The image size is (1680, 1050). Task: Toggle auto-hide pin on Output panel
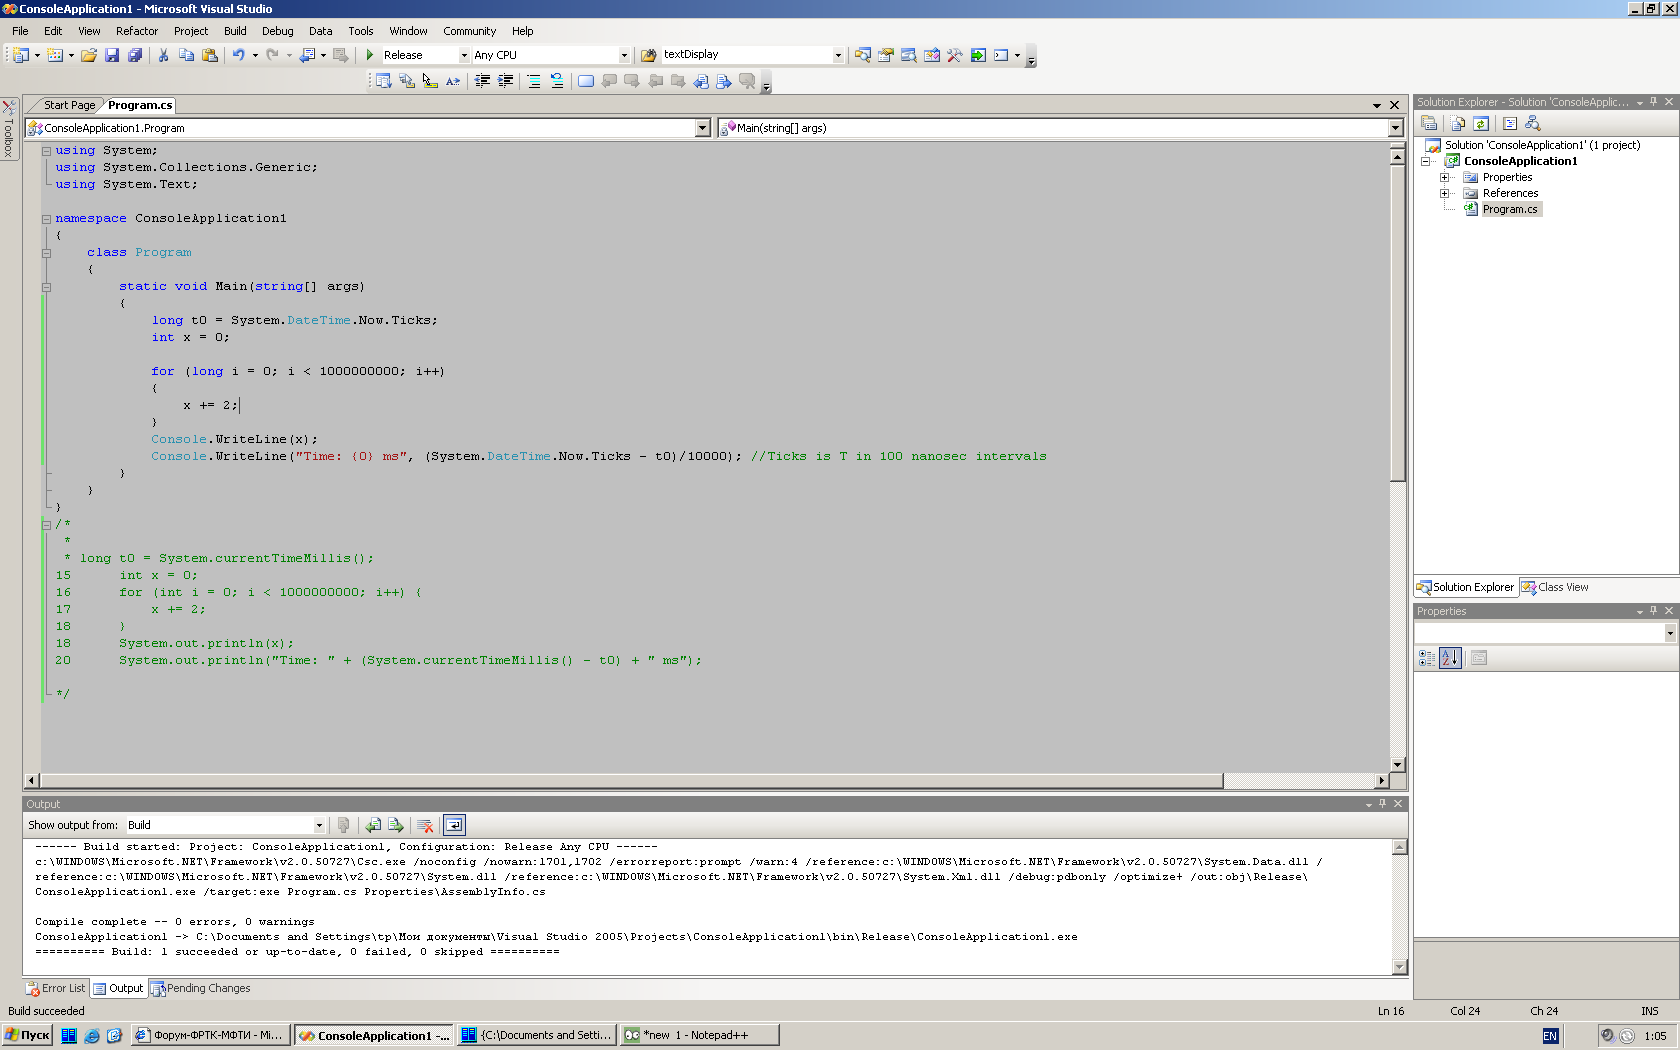1383,804
